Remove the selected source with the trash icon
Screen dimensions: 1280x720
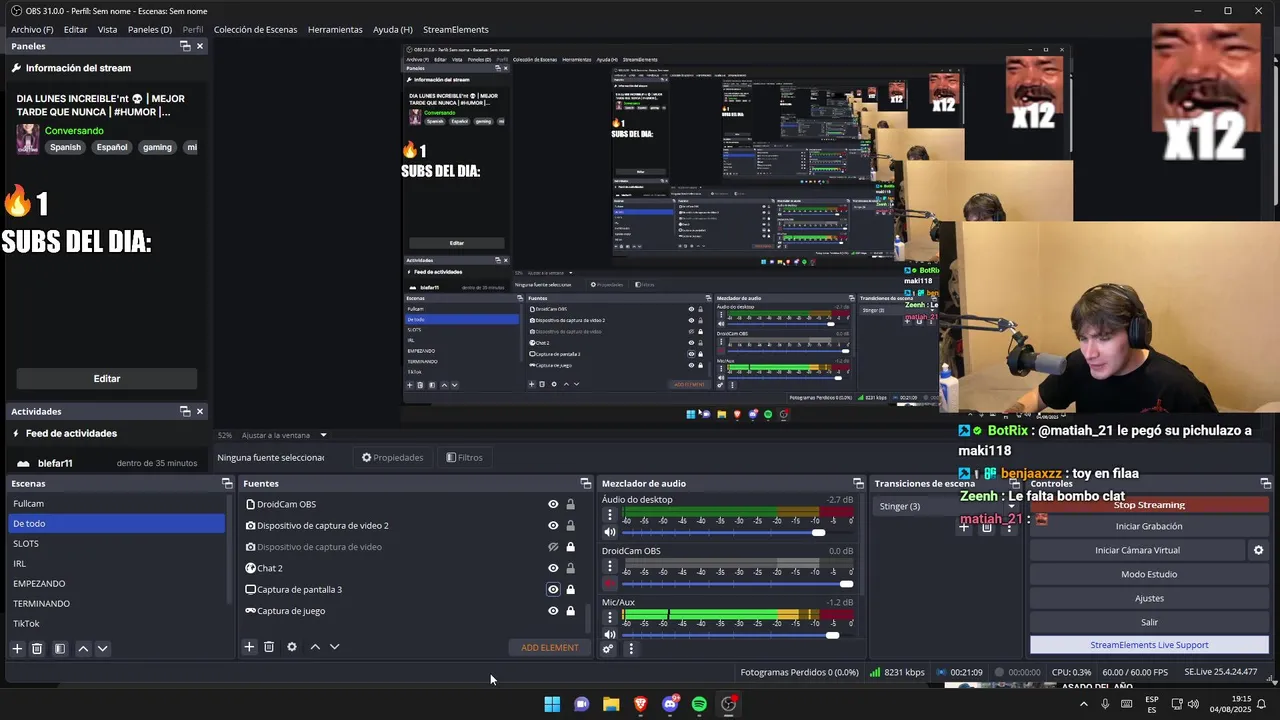pos(269,647)
